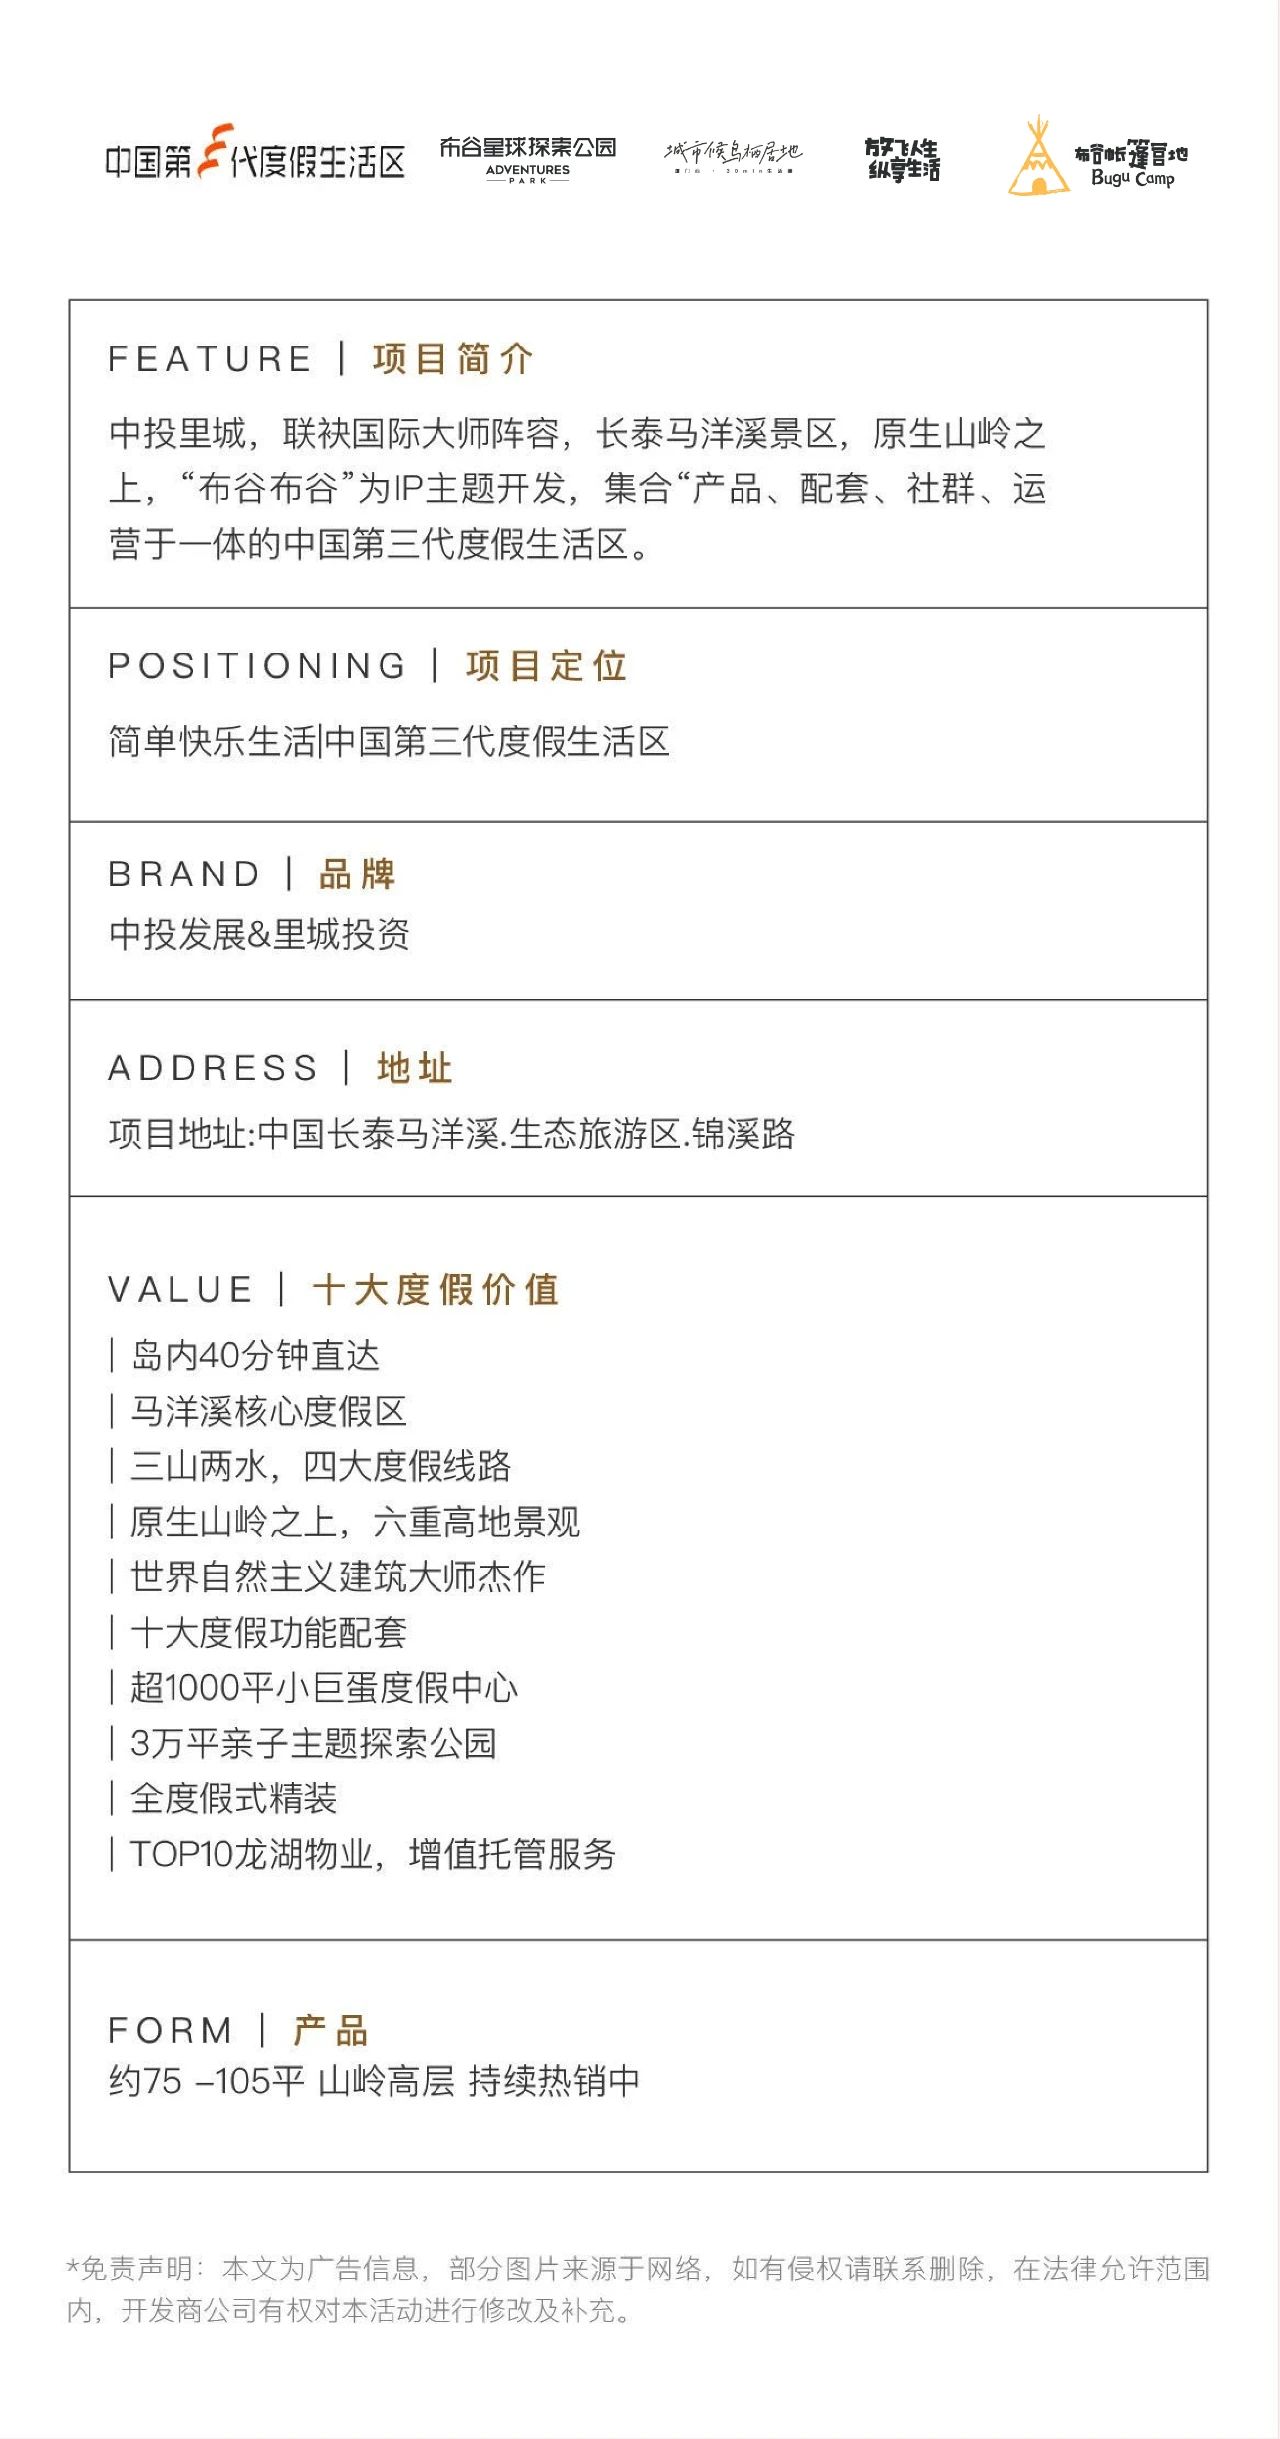The height and width of the screenshot is (2439, 1280).
Task: Click the project address line 锦溪路
Action: 452,1133
